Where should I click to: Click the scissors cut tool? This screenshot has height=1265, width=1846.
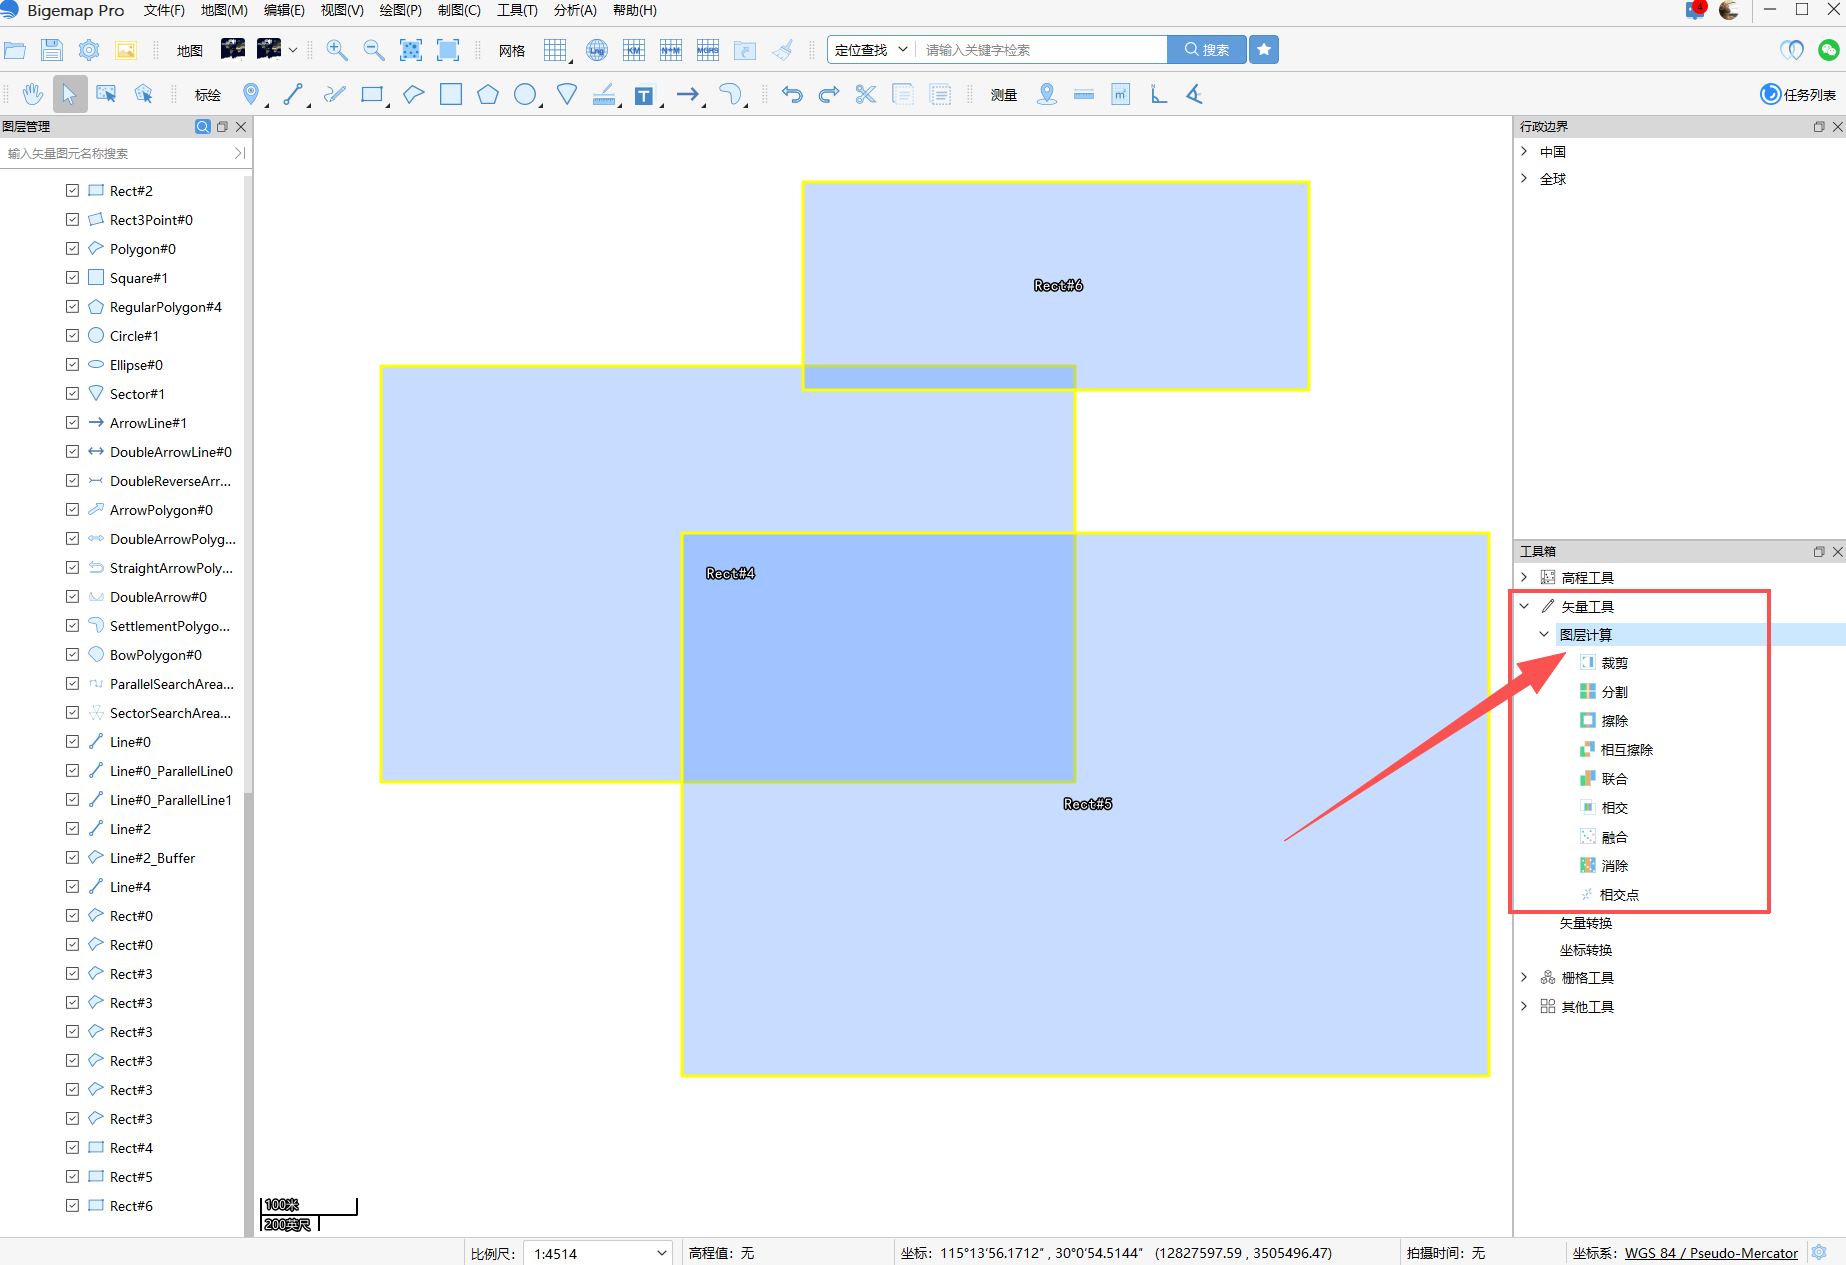pyautogui.click(x=866, y=94)
